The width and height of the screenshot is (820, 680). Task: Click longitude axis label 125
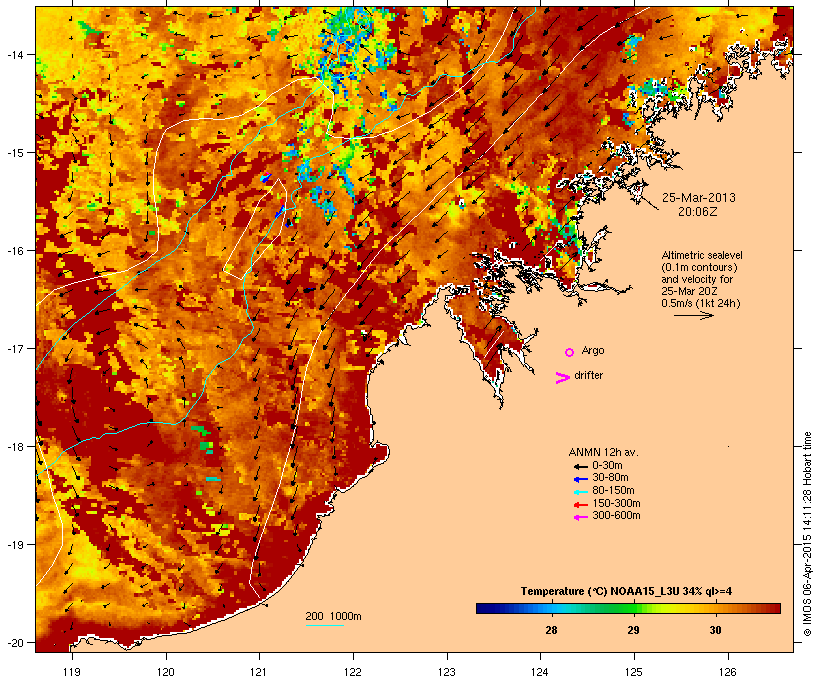634,672
